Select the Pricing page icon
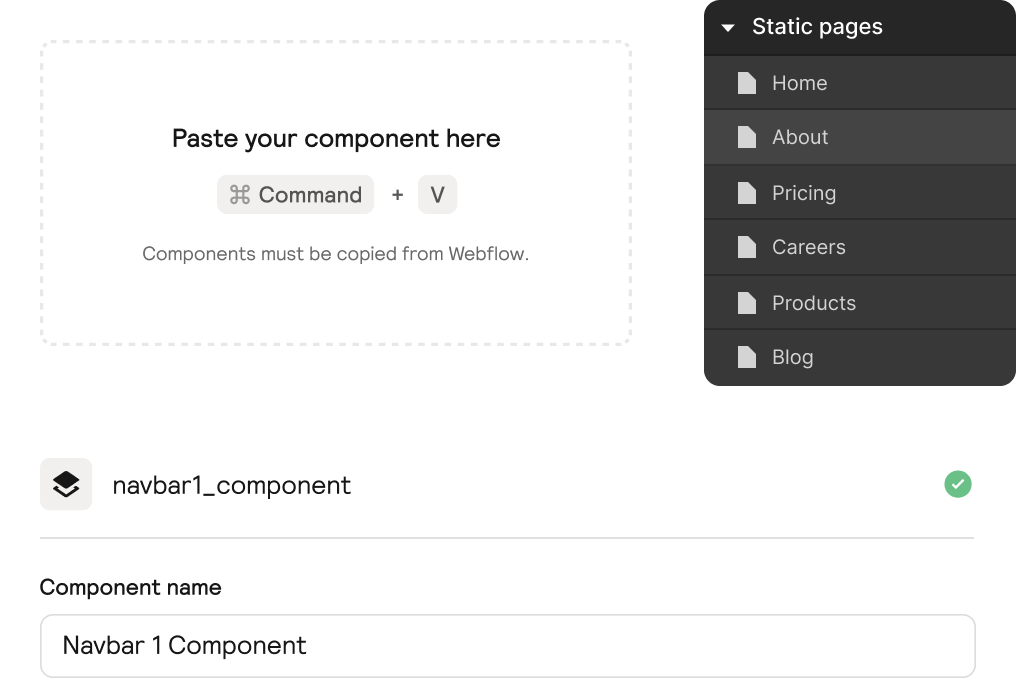The height and width of the screenshot is (696, 1016). [746, 192]
